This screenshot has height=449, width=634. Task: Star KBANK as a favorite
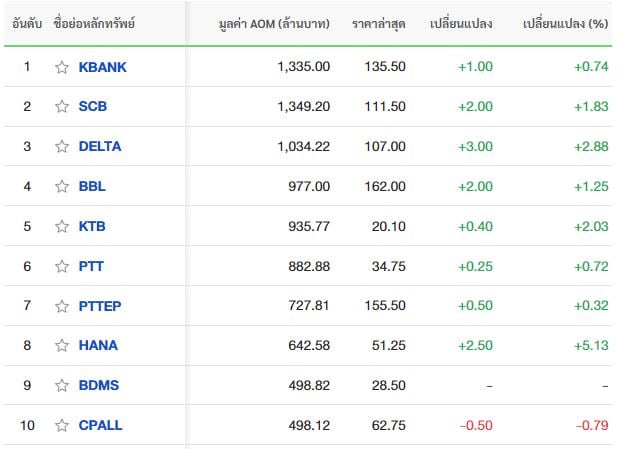62,67
